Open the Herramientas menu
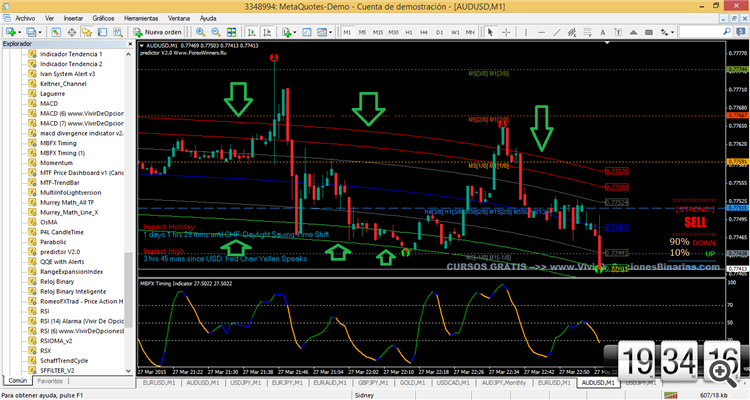This screenshot has height=400, width=750. (141, 18)
